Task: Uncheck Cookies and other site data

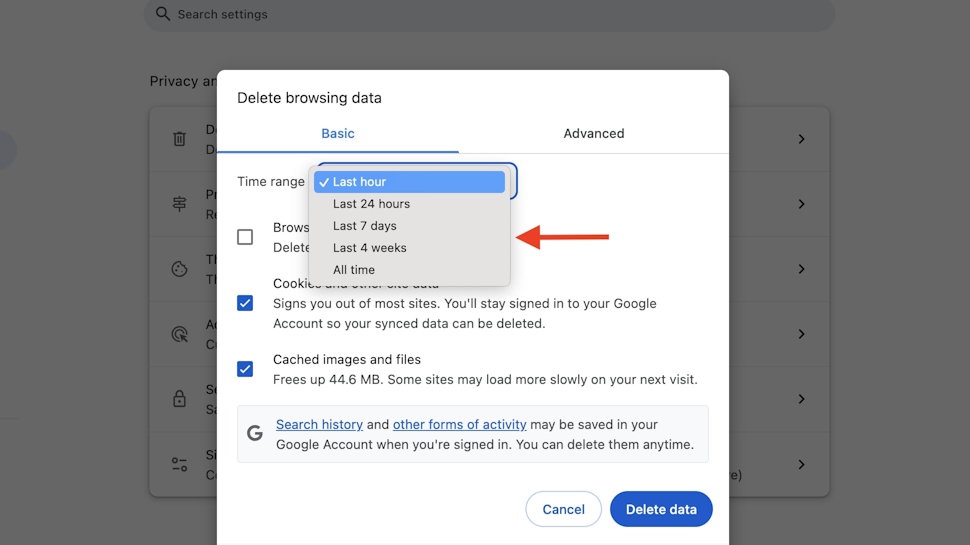Action: [245, 303]
